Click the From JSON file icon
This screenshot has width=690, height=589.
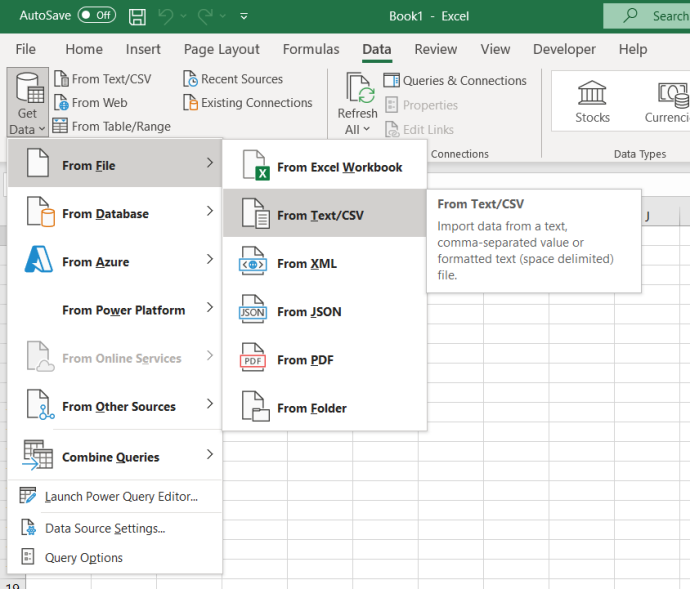[x=253, y=310]
